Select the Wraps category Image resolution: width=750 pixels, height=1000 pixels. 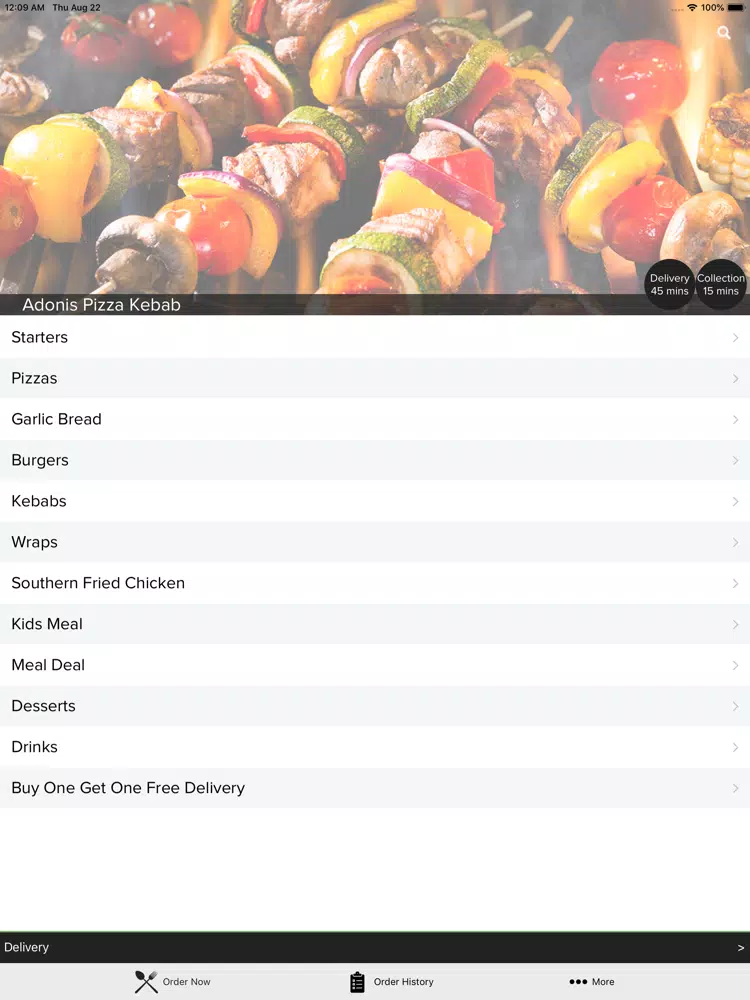click(375, 542)
